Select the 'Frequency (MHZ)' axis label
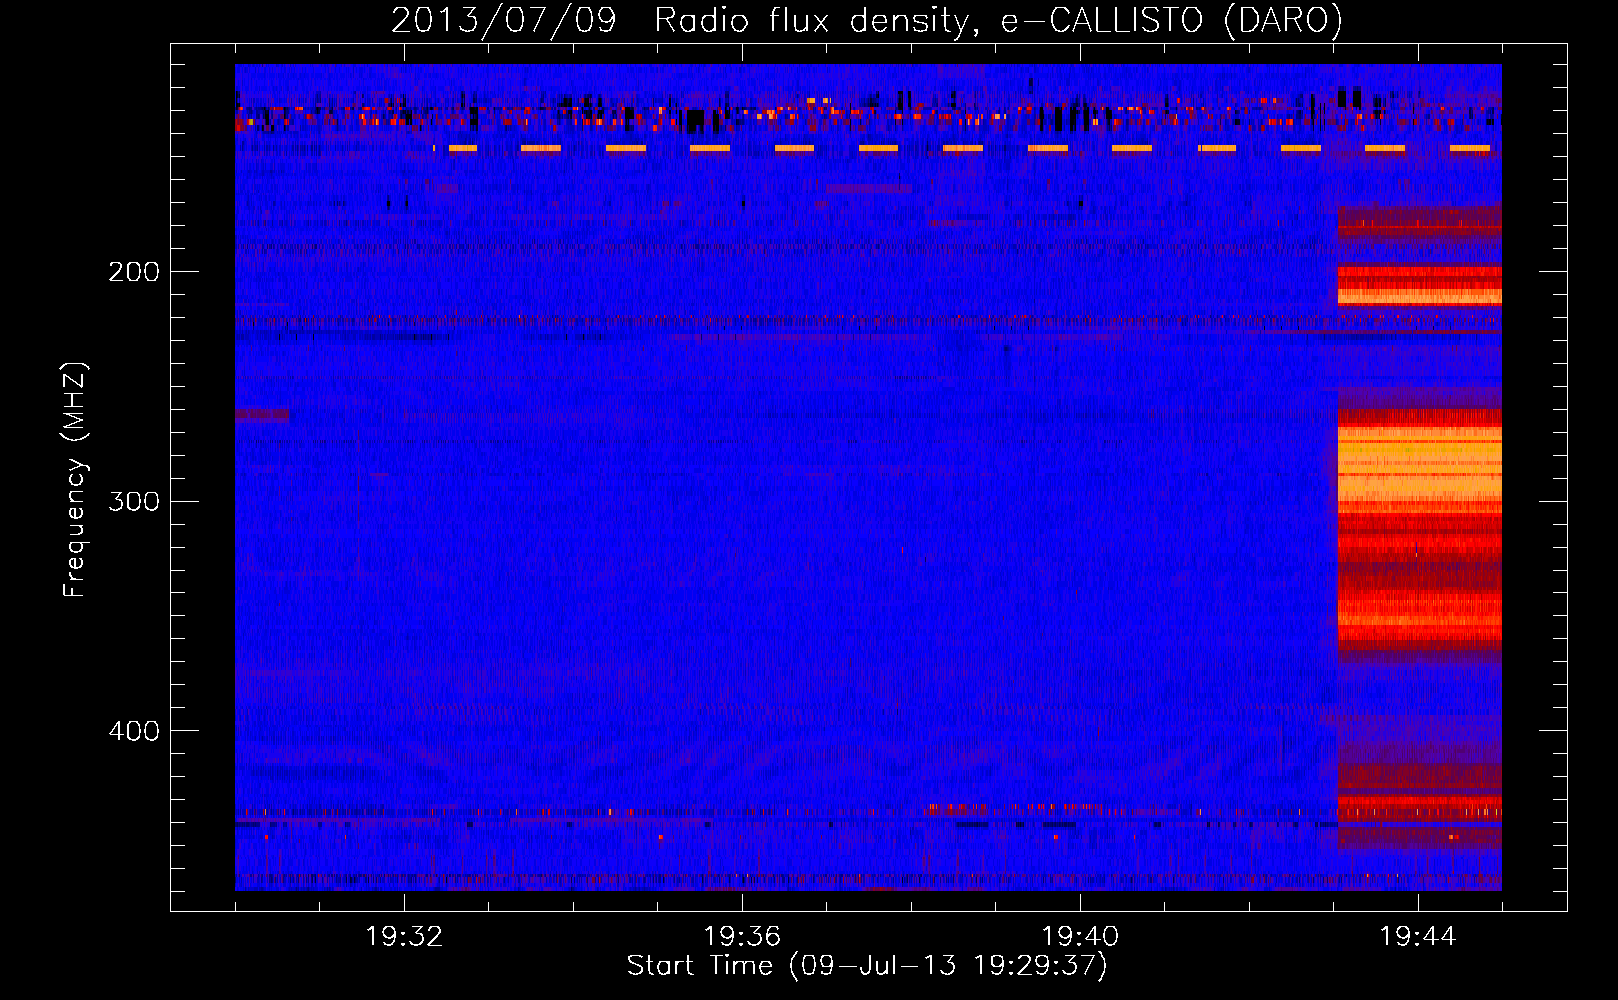The width and height of the screenshot is (1618, 1000). coord(74,480)
